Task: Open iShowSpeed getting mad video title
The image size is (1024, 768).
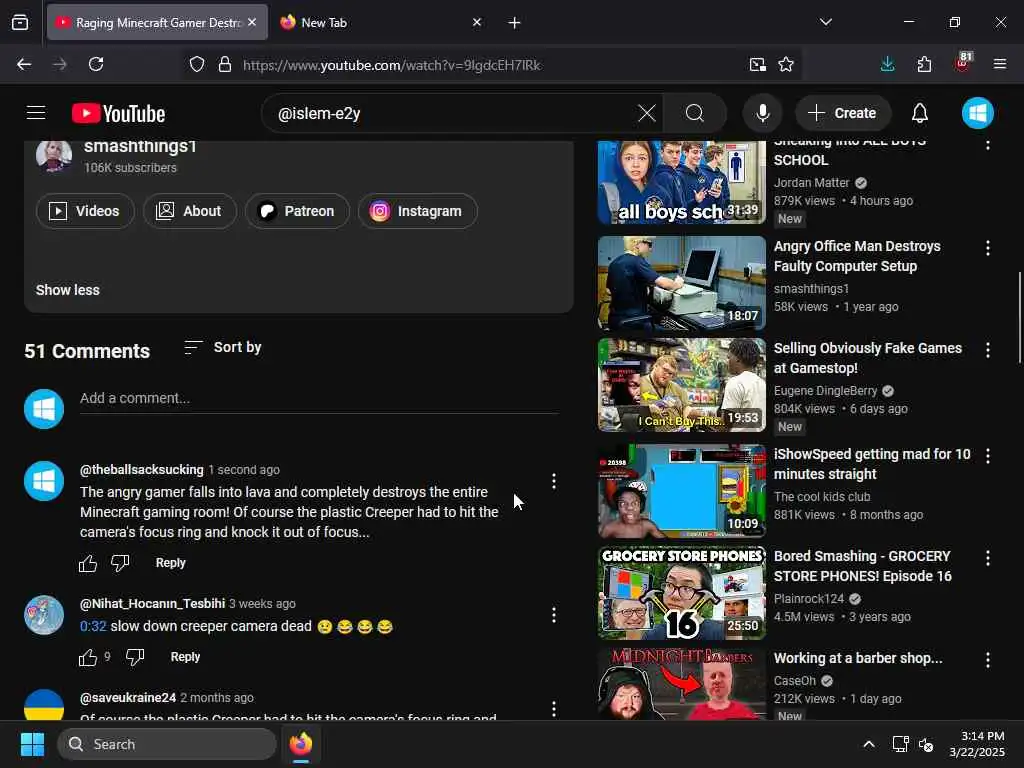Action: 872,464
